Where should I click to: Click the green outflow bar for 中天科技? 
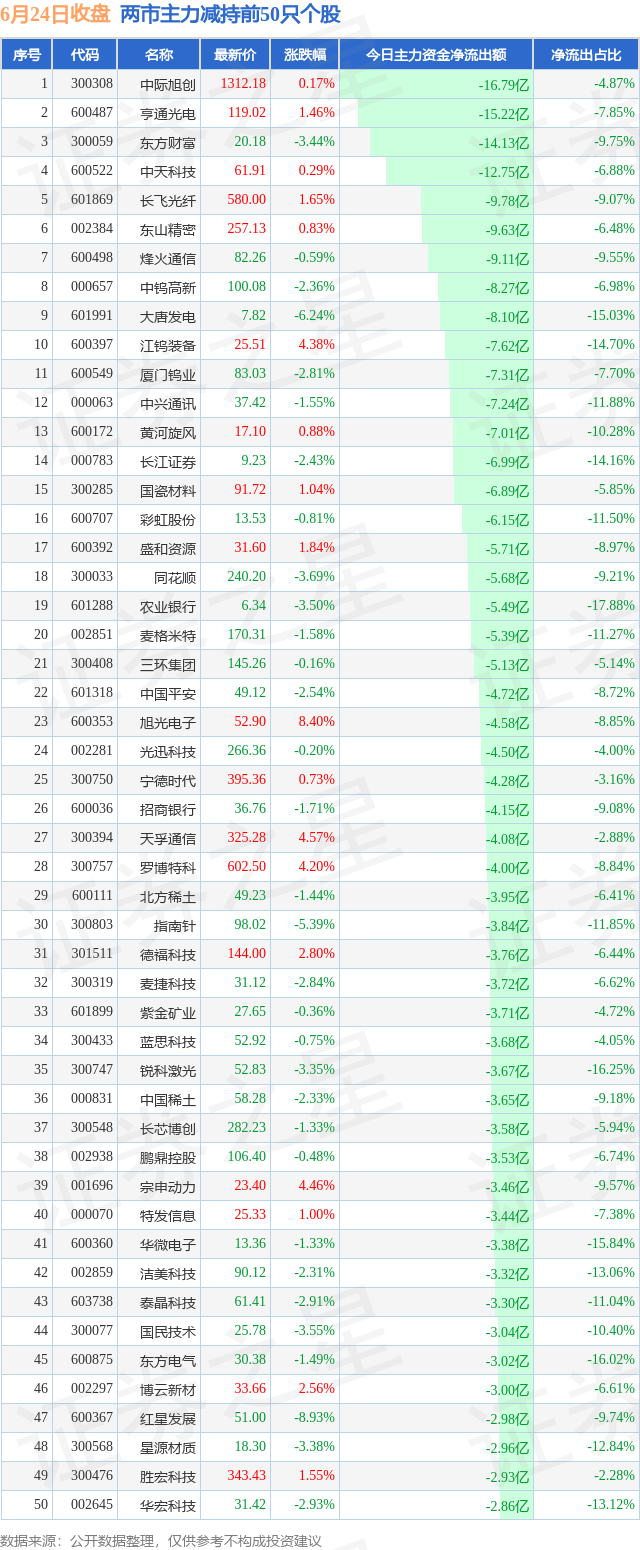pos(458,171)
